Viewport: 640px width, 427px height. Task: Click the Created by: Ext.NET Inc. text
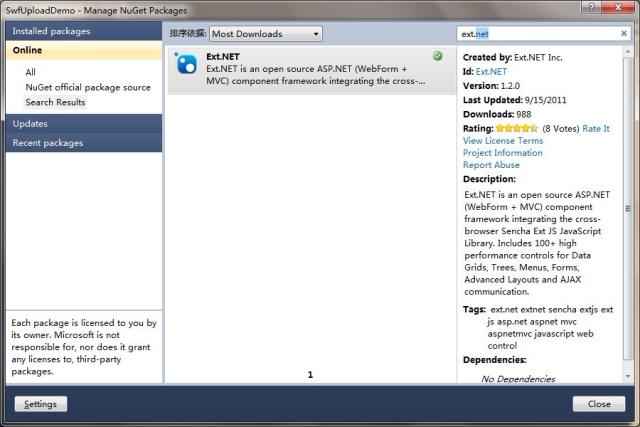512,58
